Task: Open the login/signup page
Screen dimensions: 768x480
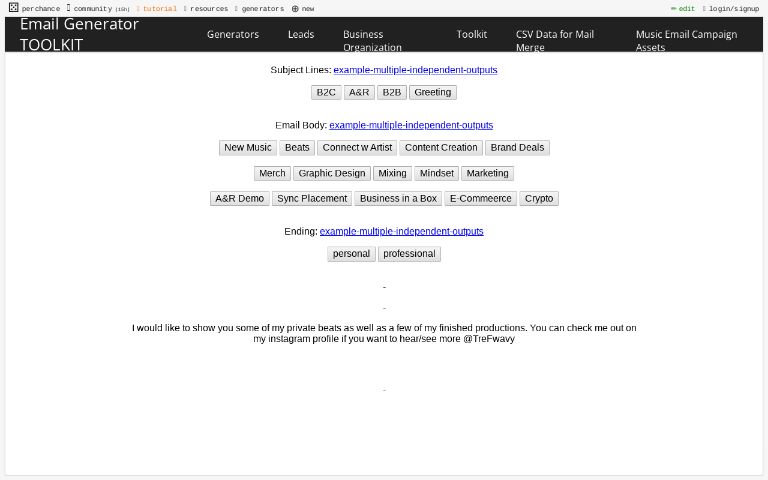Action: tap(733, 8)
